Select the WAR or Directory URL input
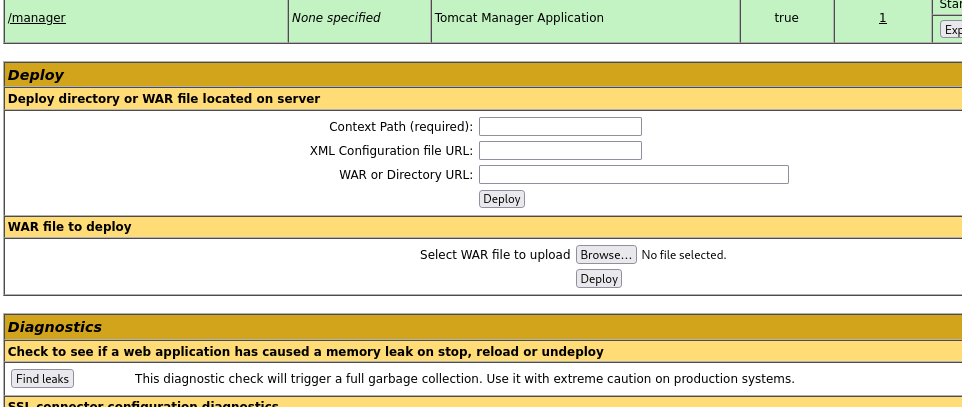The width and height of the screenshot is (962, 407). pos(633,175)
